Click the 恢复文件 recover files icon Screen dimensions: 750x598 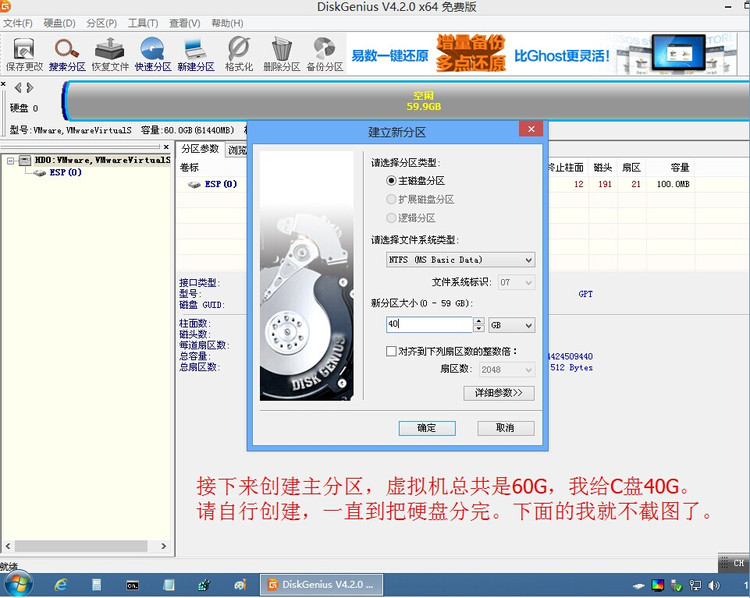coord(110,53)
